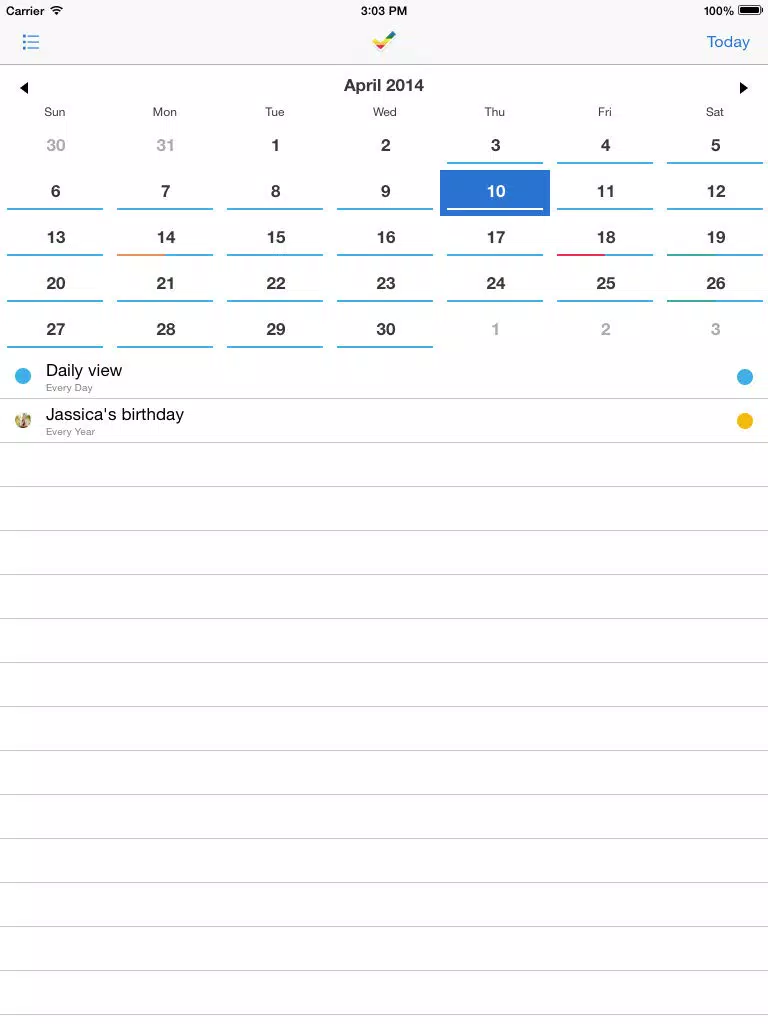Select the 21st in the calendar

click(165, 283)
